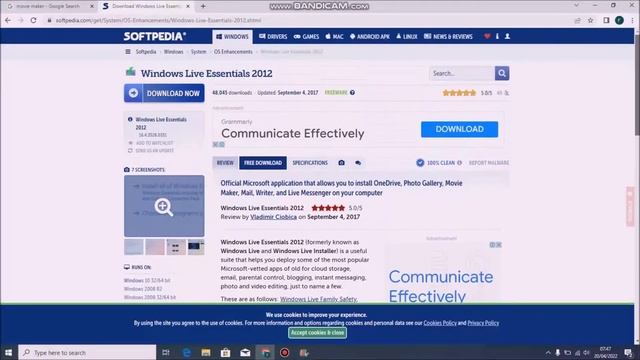Switch to the Review tab
Screen dimensions: 640x360
tap(225, 163)
